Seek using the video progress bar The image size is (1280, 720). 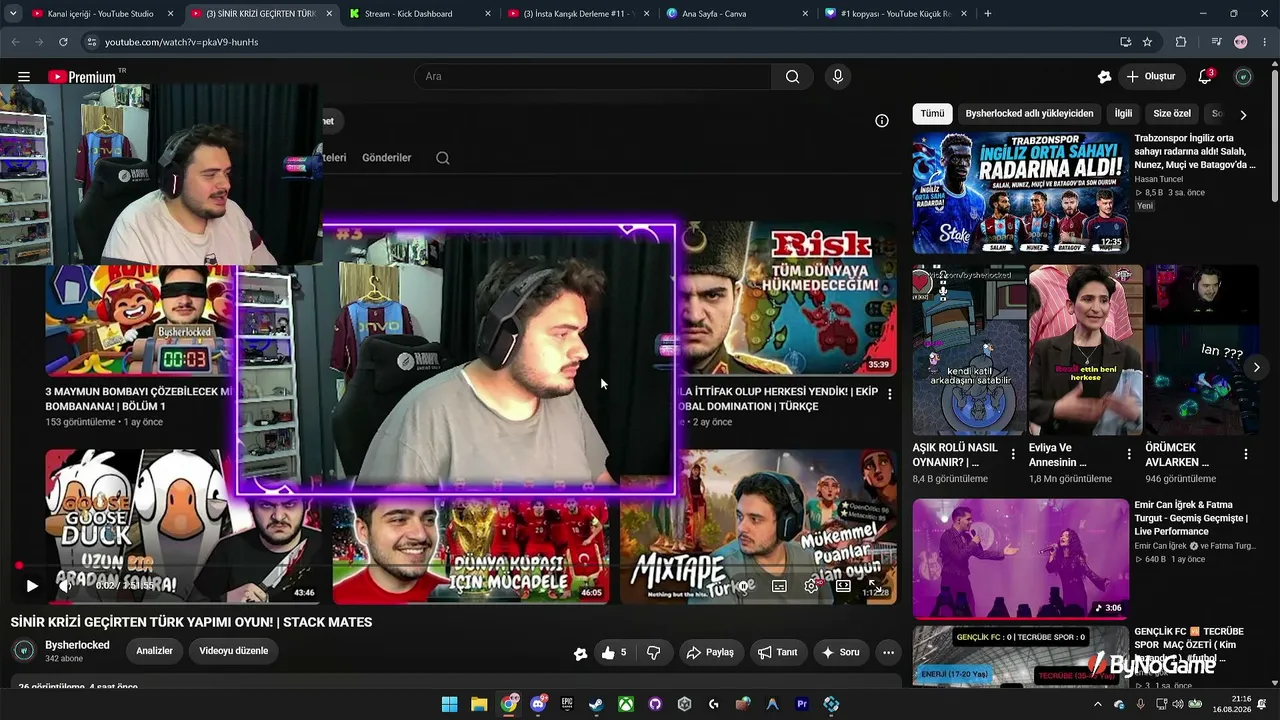[455, 566]
